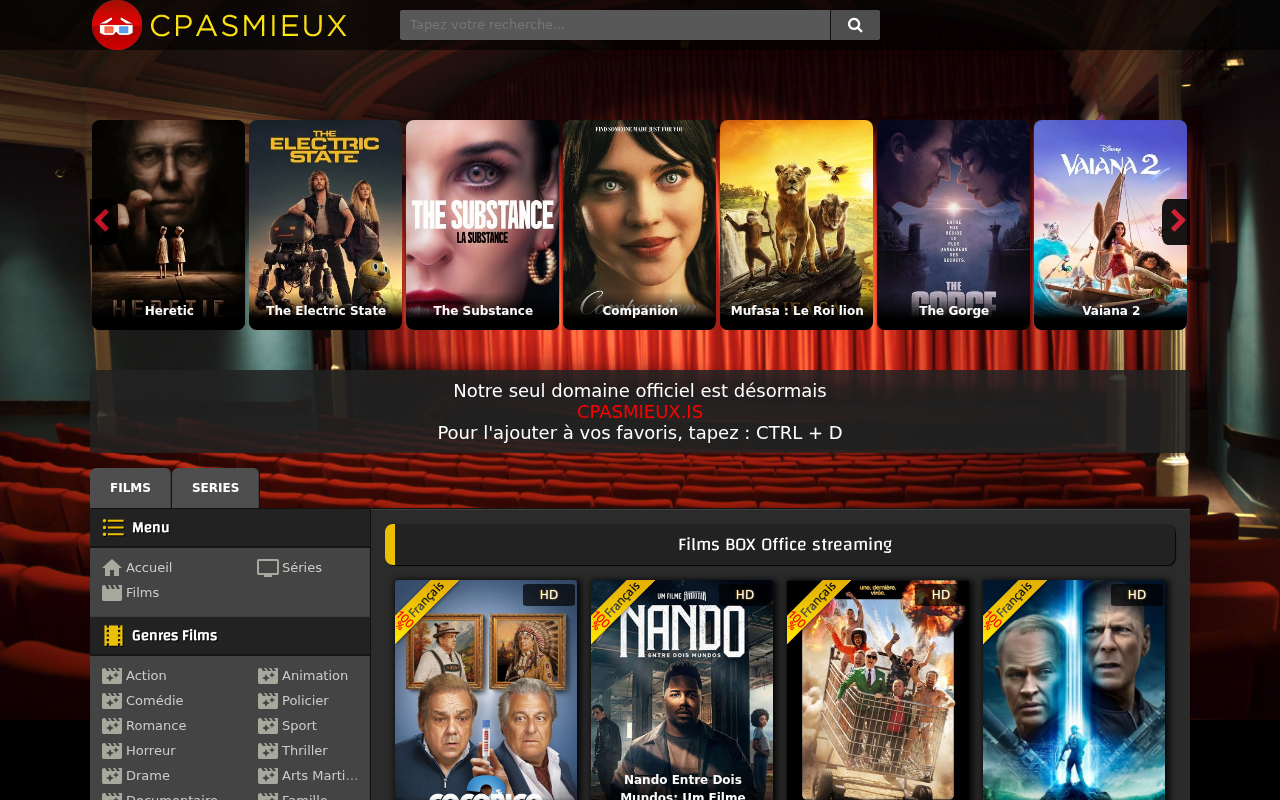1280x800 pixels.
Task: Click the Policier genre icon
Action: [268, 701]
